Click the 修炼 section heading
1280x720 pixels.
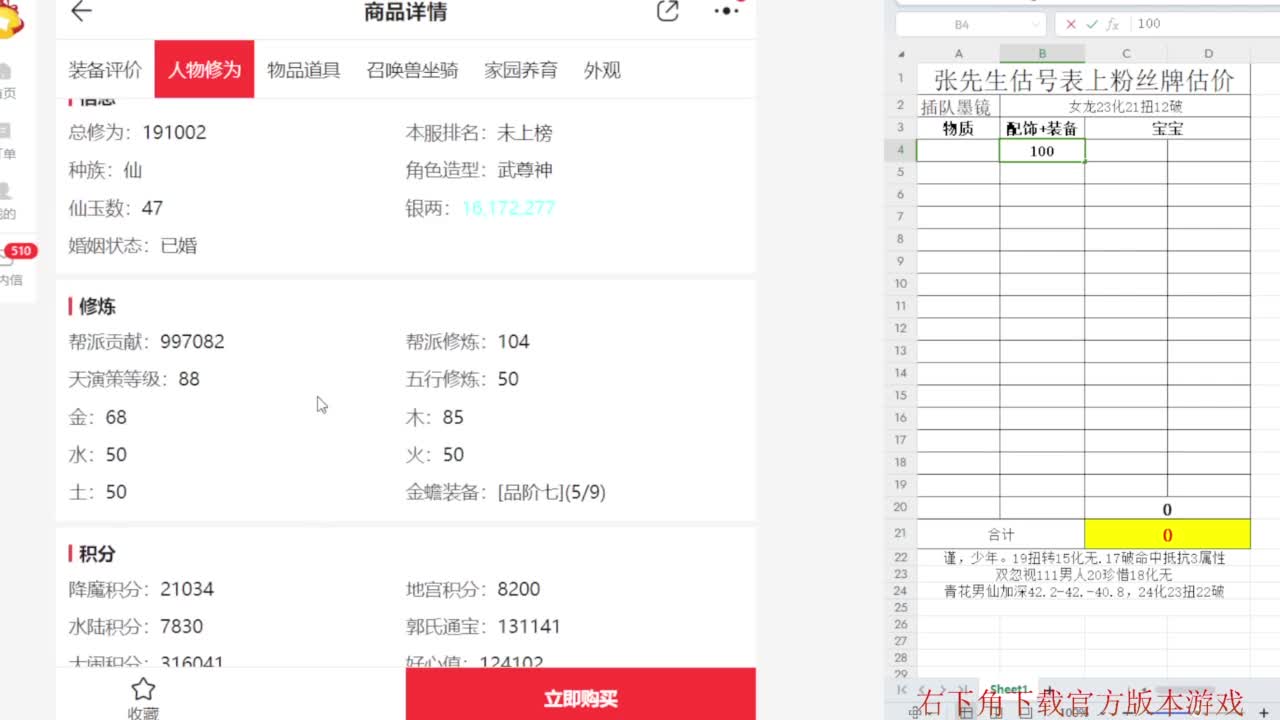click(x=97, y=306)
